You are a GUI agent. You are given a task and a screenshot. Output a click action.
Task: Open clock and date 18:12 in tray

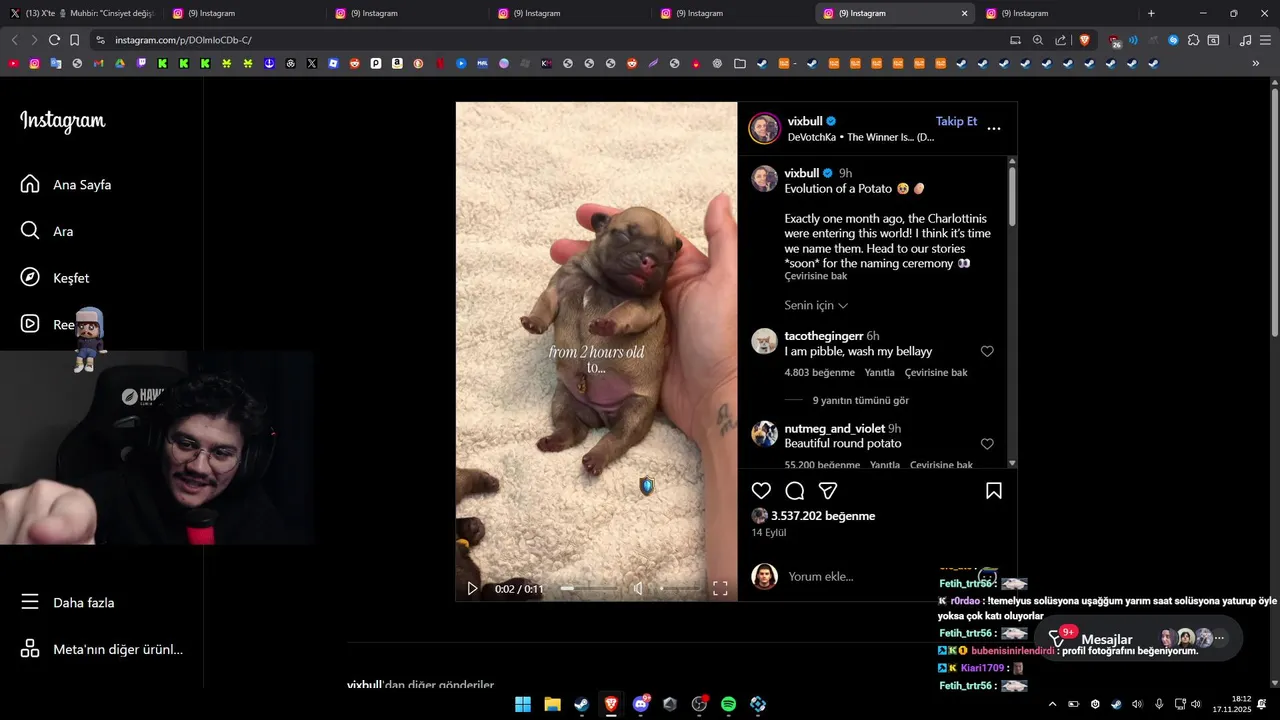pyautogui.click(x=1232, y=704)
